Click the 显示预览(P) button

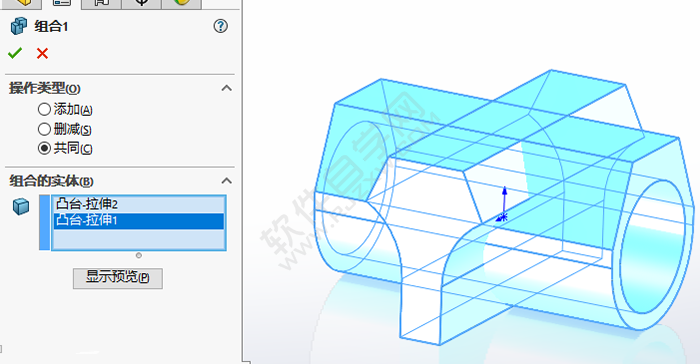(118, 278)
